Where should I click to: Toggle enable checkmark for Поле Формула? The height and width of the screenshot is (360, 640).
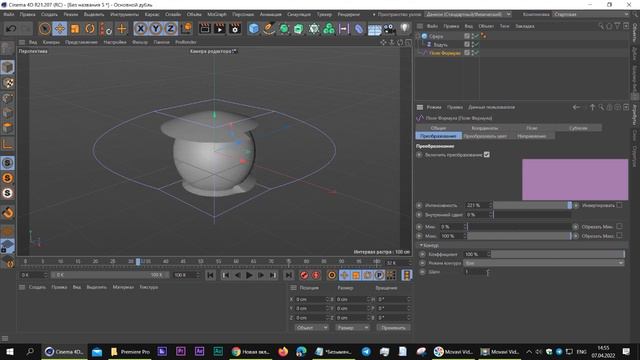[476, 53]
